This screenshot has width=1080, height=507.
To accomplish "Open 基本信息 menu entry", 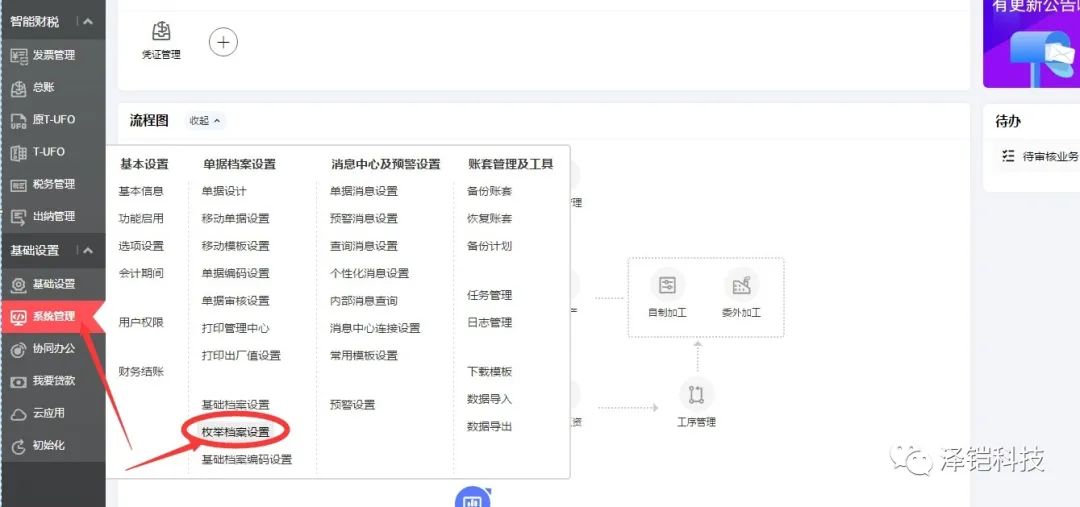I will (141, 192).
